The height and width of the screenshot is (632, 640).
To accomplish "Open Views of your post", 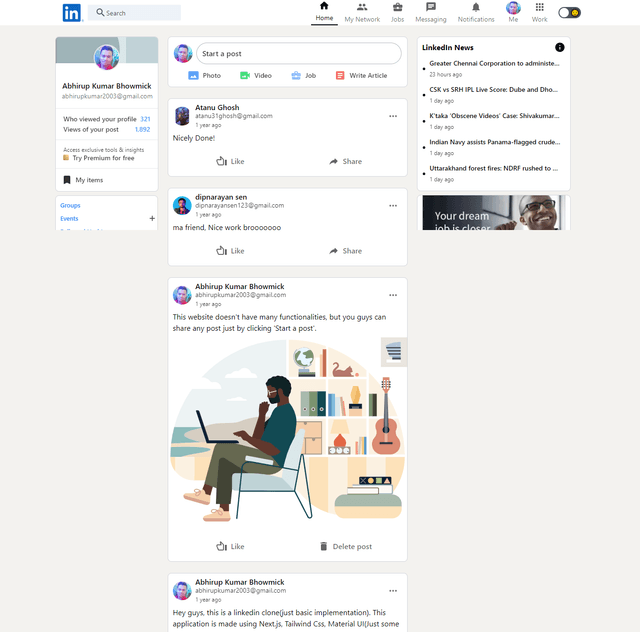I will (x=107, y=129).
